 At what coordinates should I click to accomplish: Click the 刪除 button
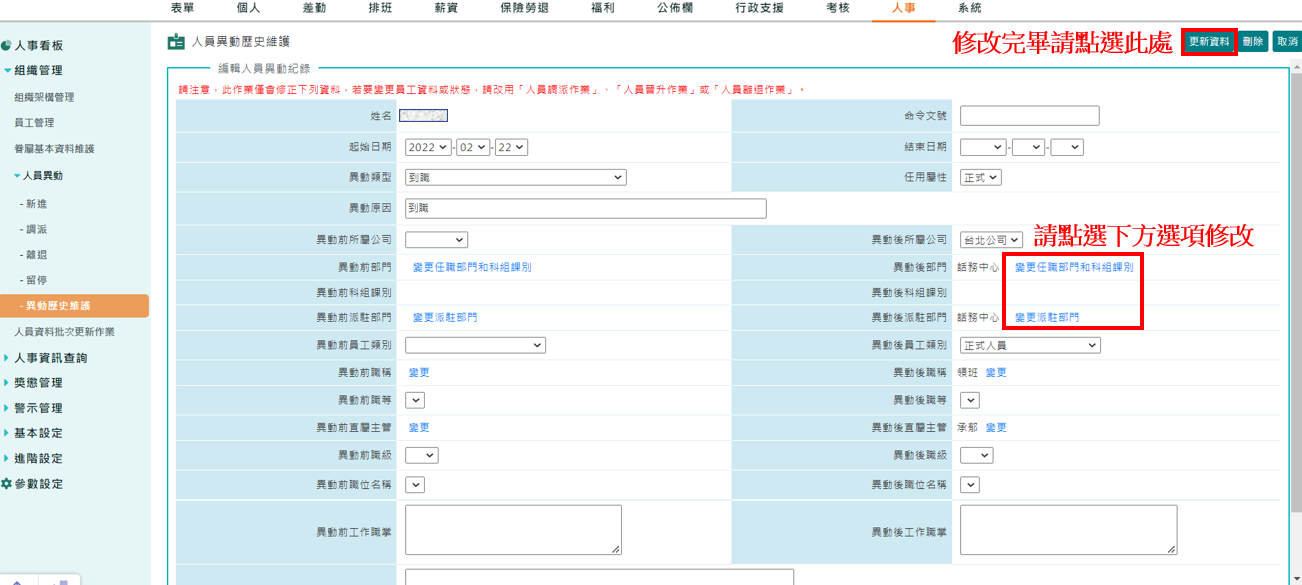coord(1253,42)
